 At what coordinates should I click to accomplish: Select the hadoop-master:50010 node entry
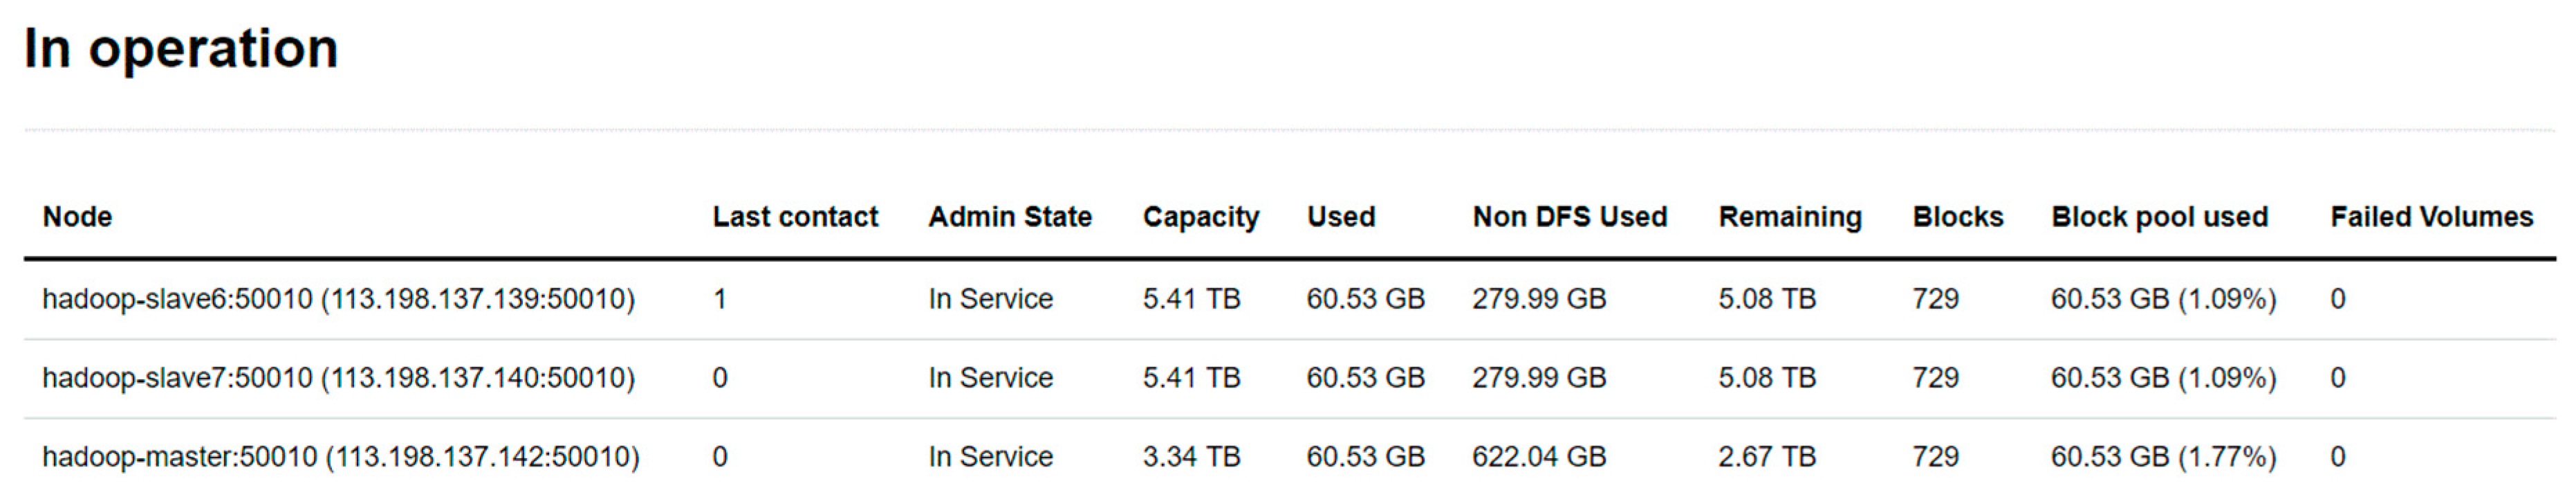click(x=340, y=457)
